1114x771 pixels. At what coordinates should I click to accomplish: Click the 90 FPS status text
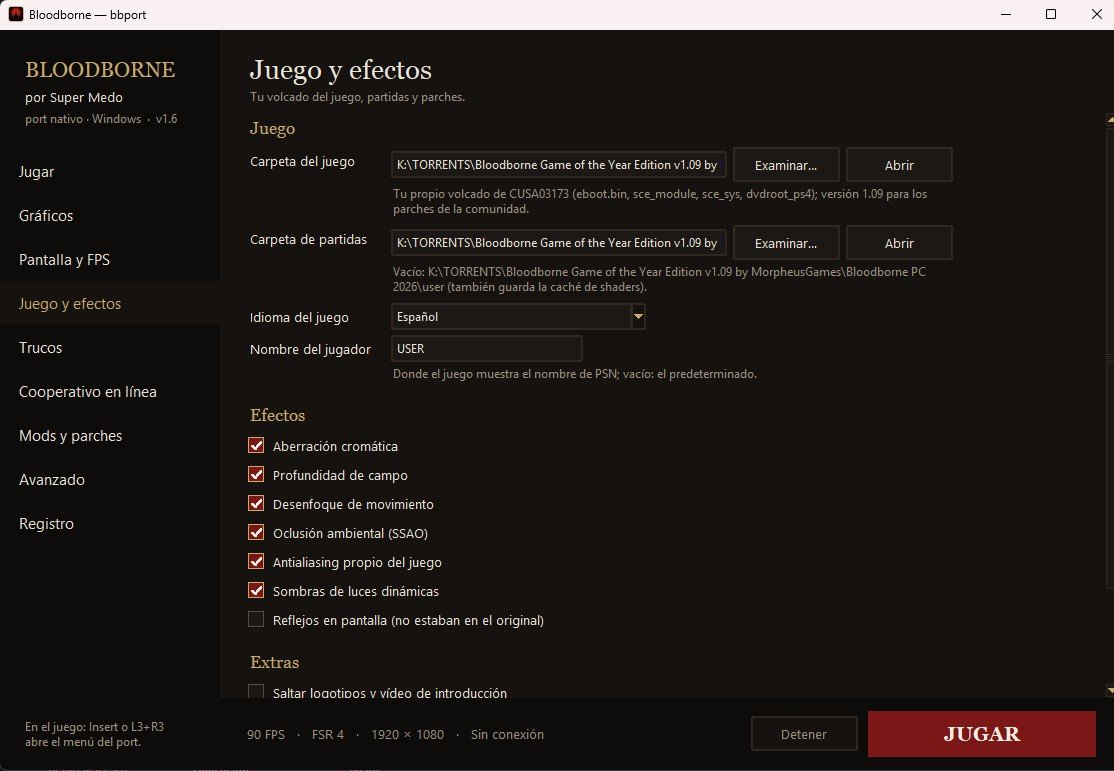tap(266, 735)
